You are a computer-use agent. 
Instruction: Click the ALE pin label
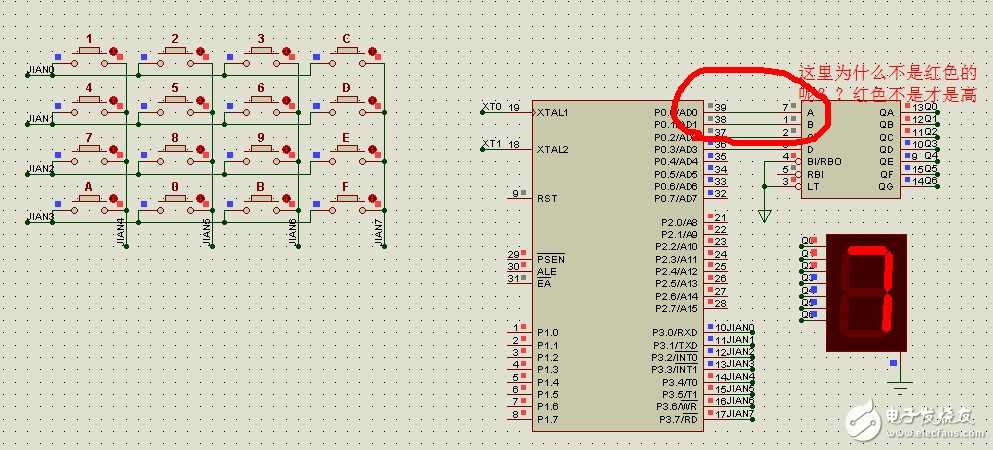[x=547, y=272]
